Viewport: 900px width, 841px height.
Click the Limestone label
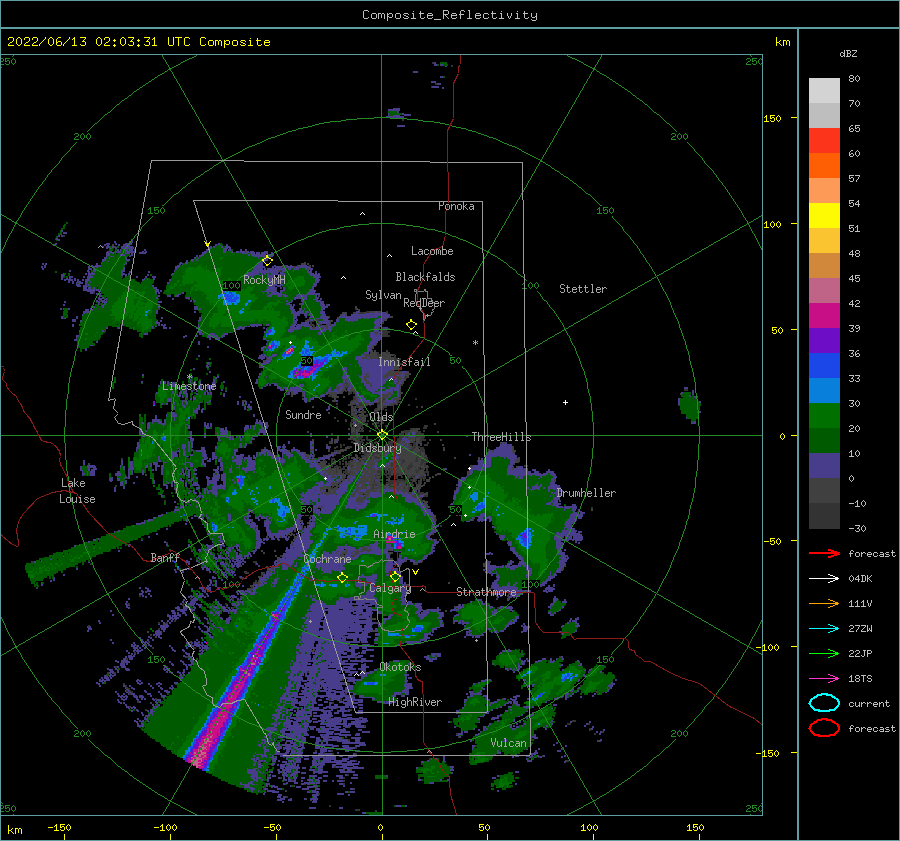[189, 386]
